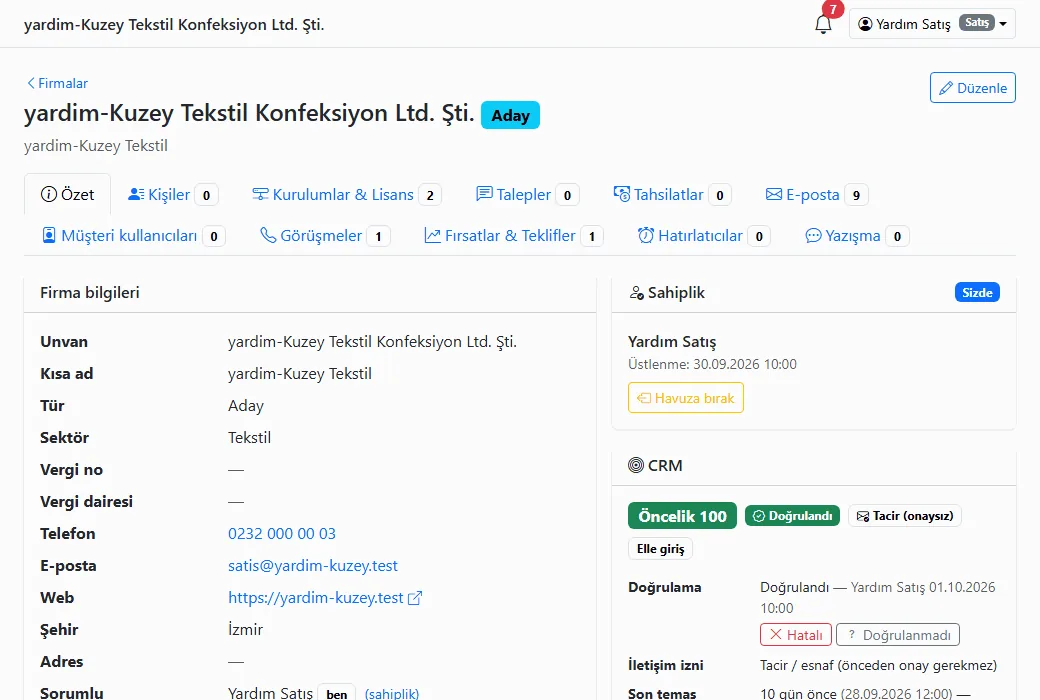Click the phone icon on Görüşmeler tab
The height and width of the screenshot is (700, 1040).
(x=268, y=235)
